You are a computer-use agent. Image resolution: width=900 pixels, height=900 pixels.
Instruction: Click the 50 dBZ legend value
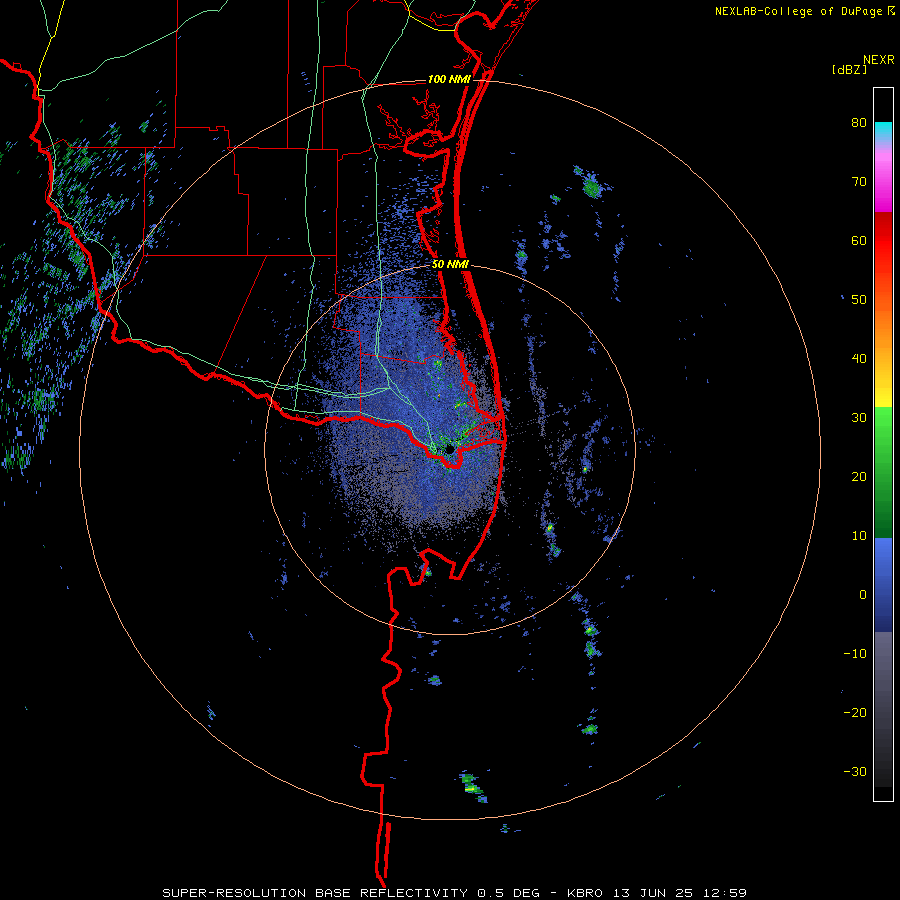[859, 300]
